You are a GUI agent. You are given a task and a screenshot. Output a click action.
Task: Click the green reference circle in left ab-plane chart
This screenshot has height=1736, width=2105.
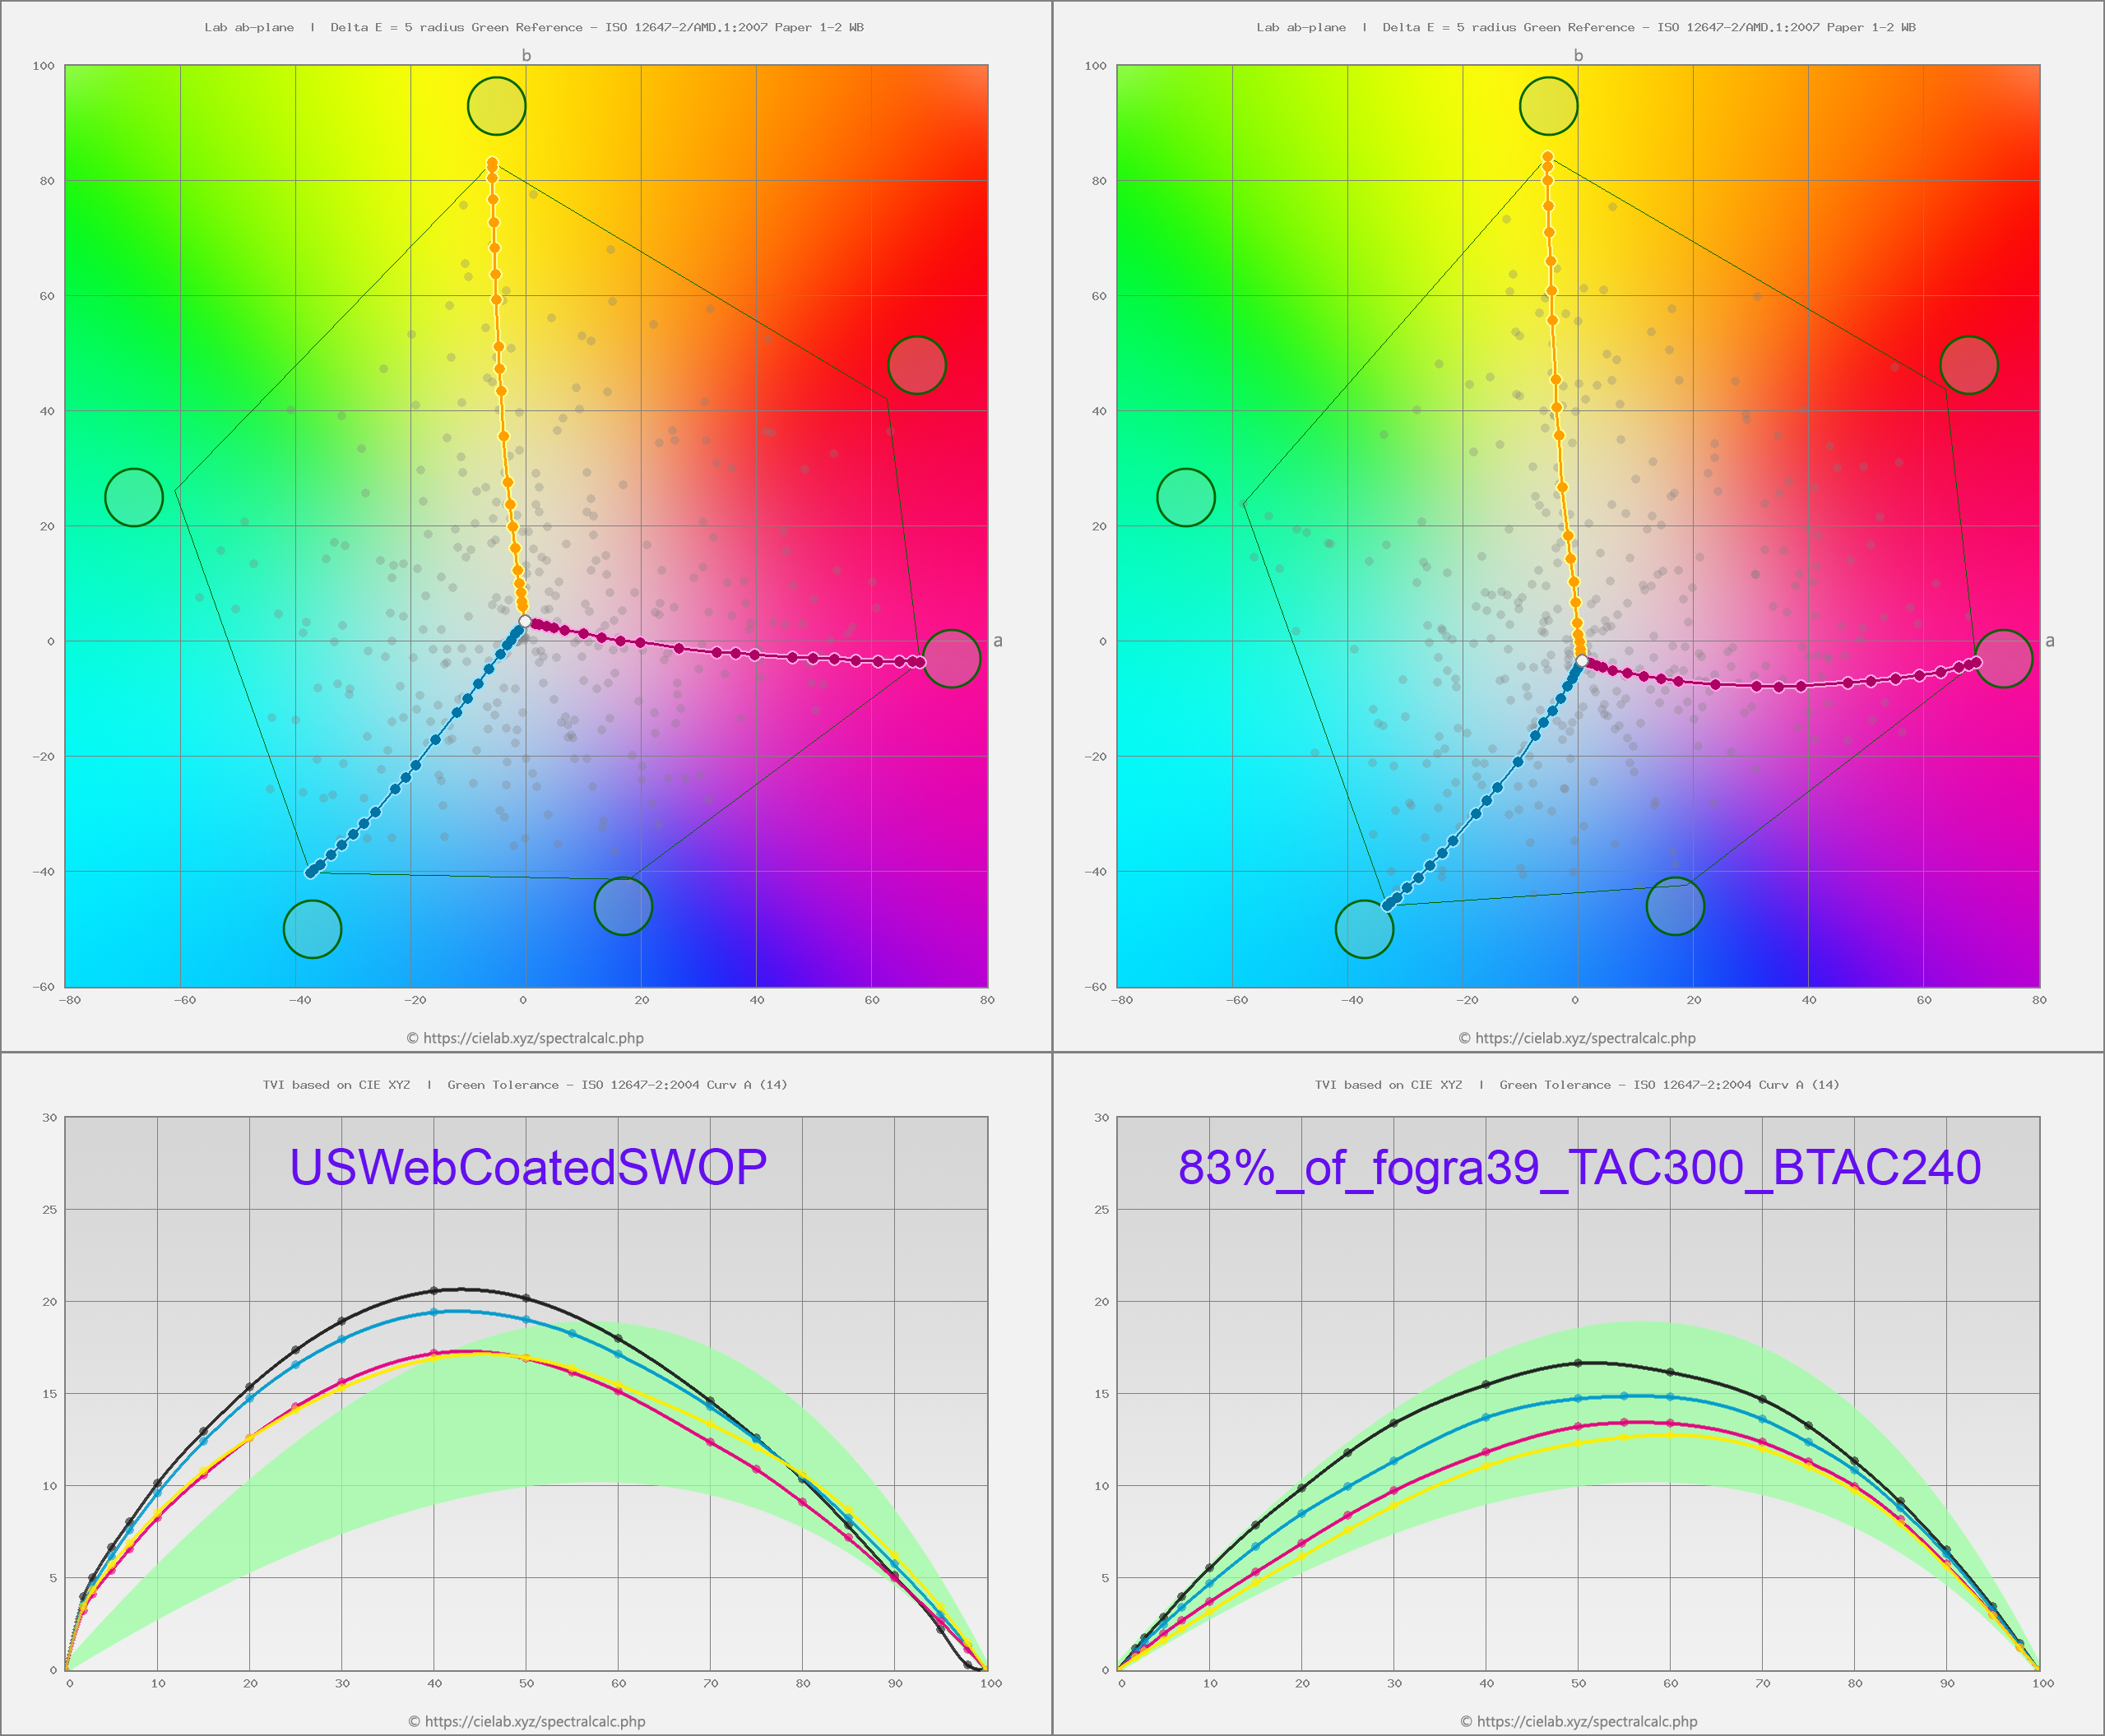(134, 497)
